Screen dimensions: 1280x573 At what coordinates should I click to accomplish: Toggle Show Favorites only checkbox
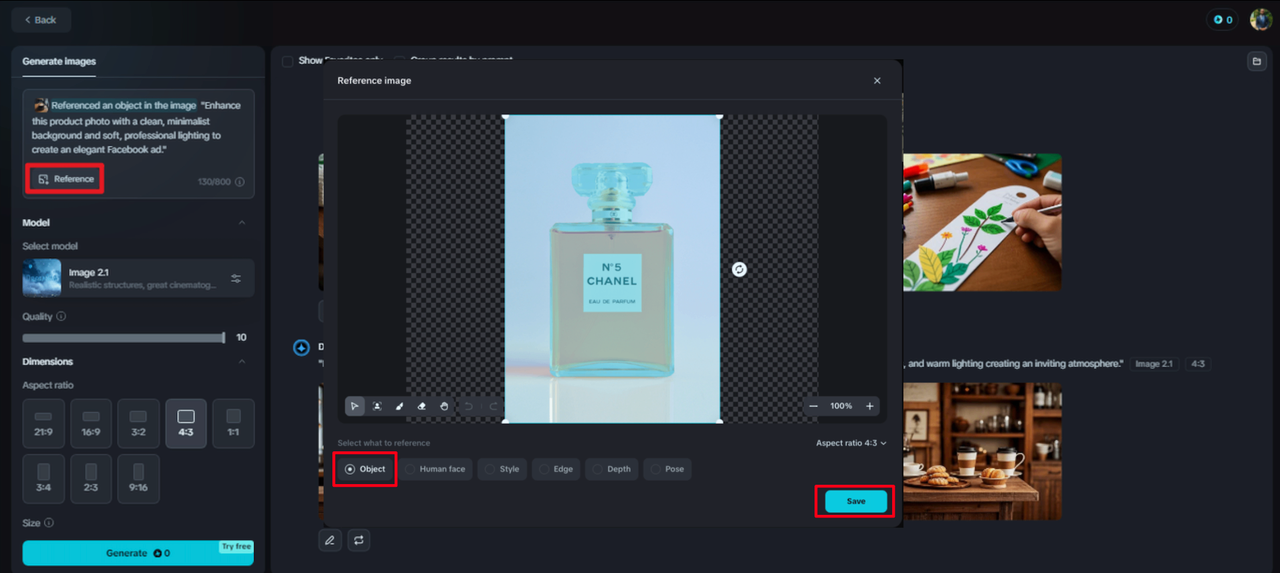pyautogui.click(x=288, y=61)
